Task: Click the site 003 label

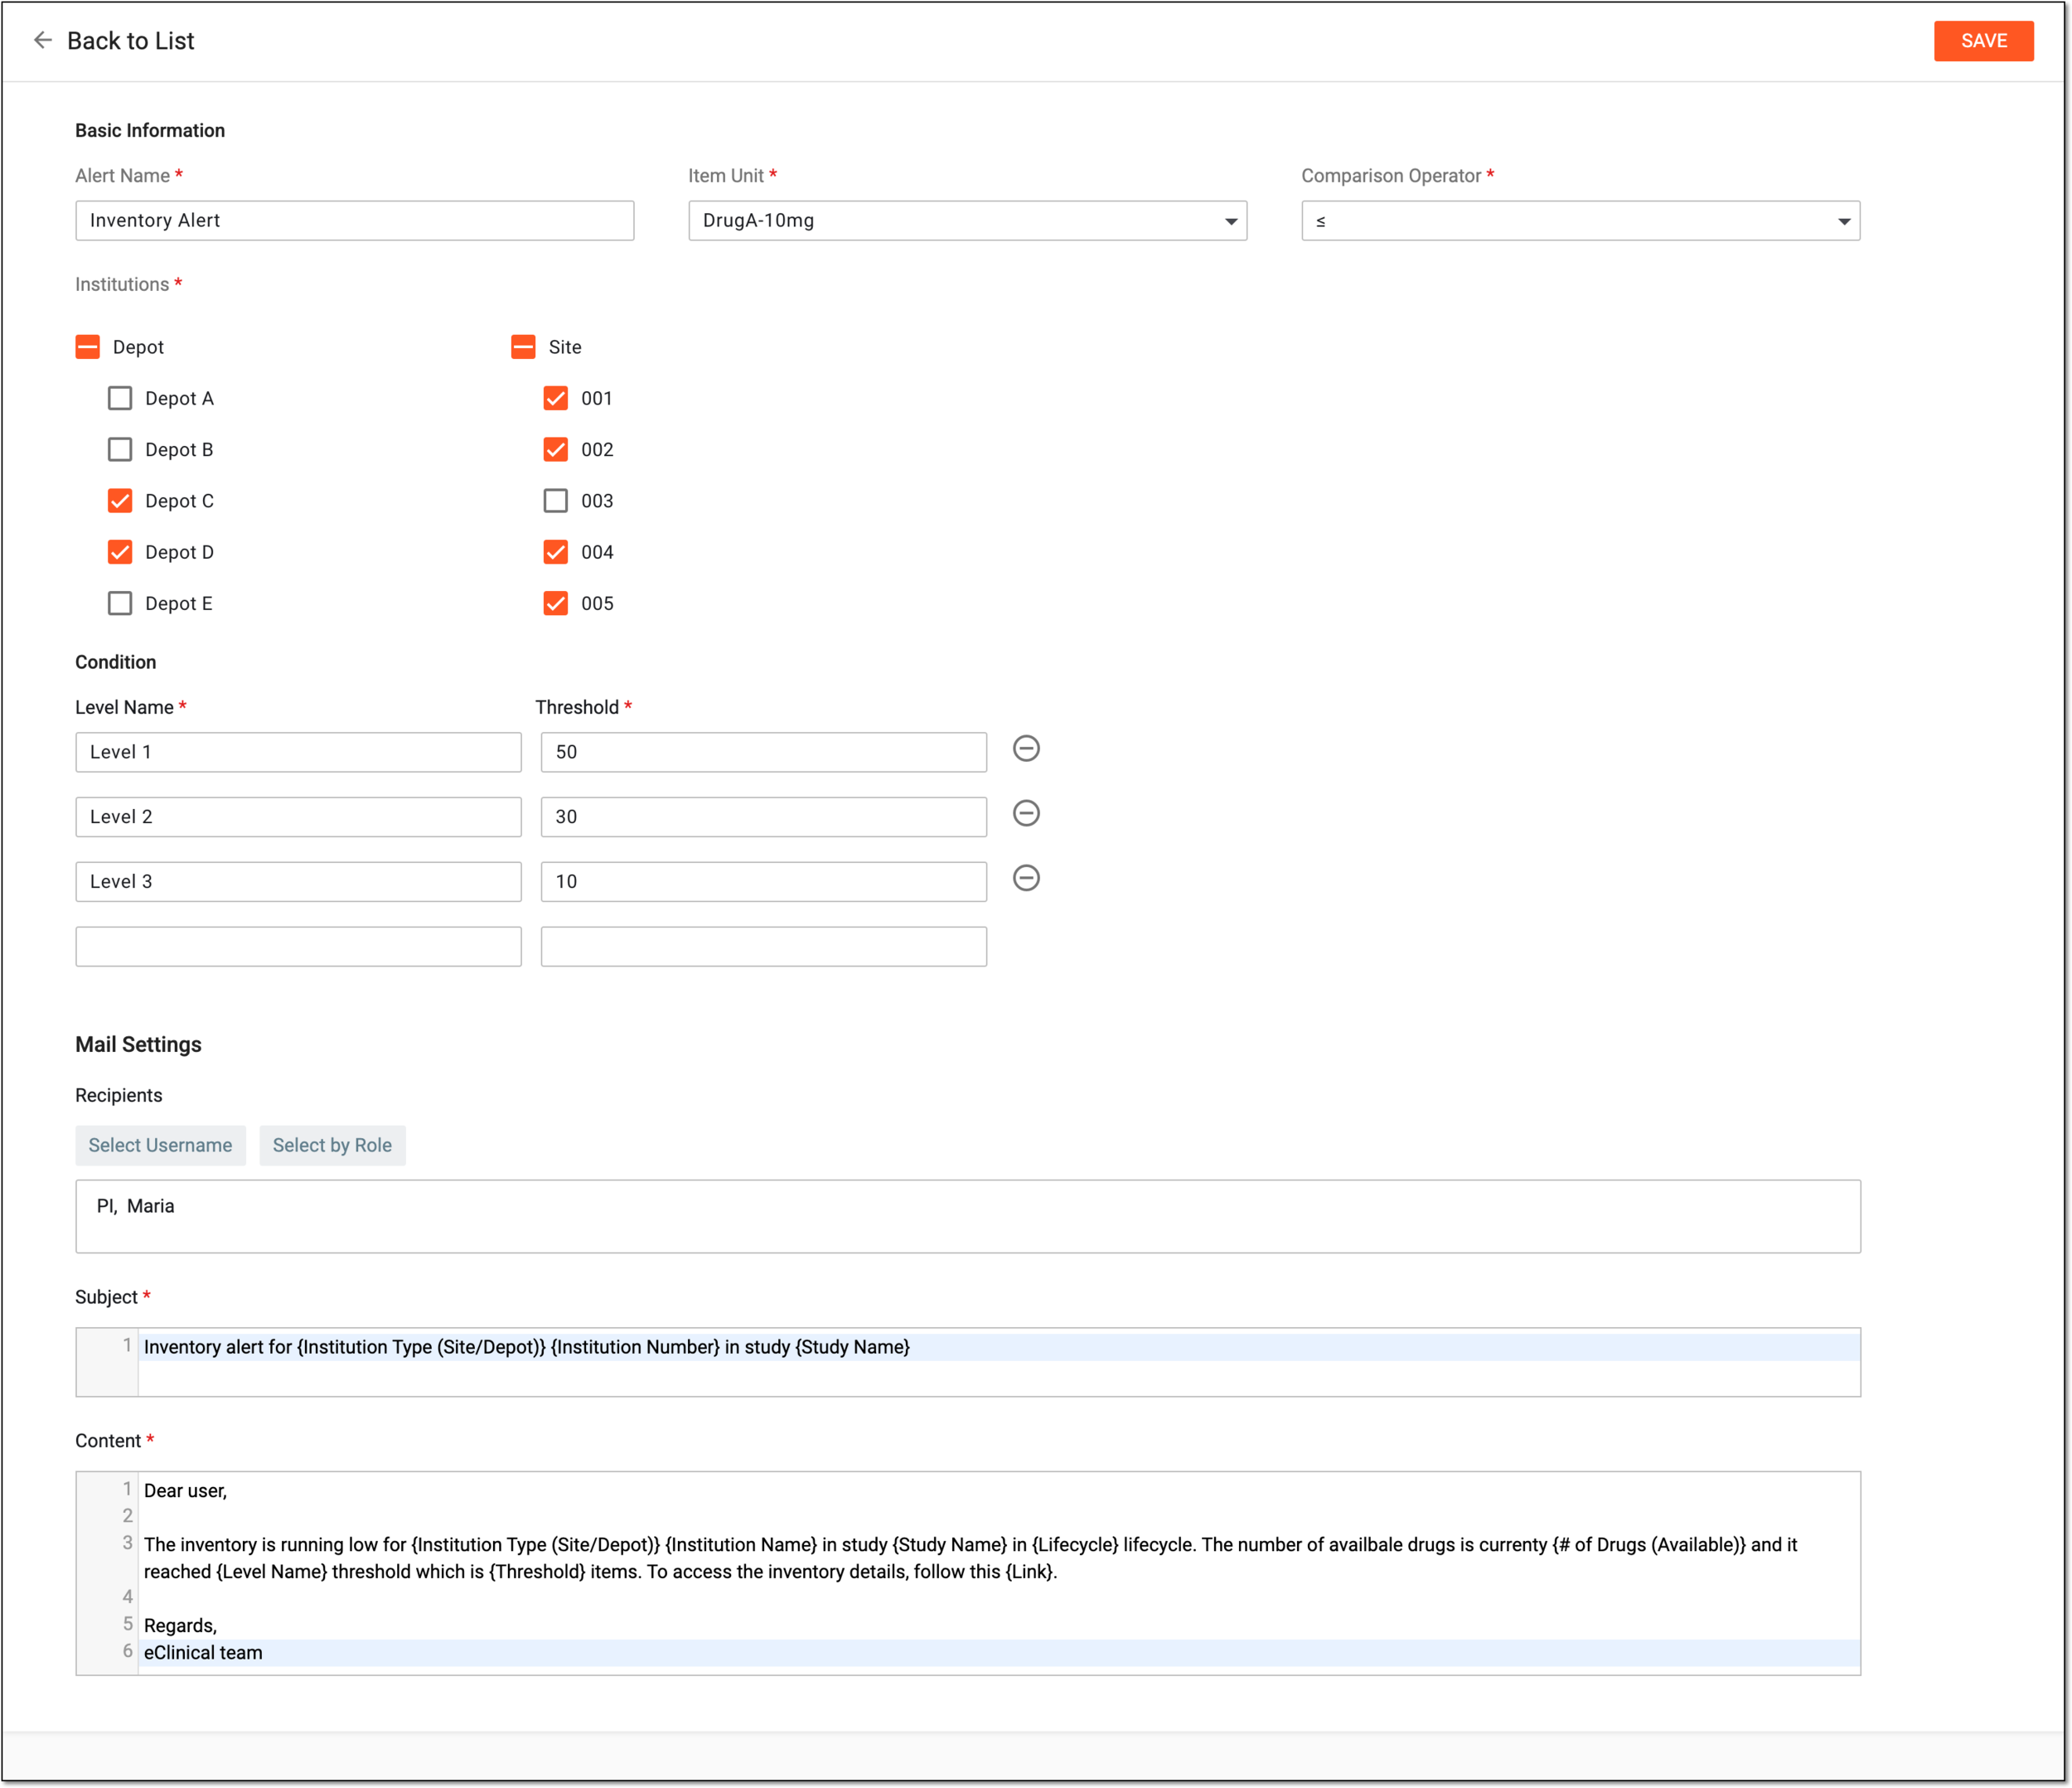Action: [597, 501]
